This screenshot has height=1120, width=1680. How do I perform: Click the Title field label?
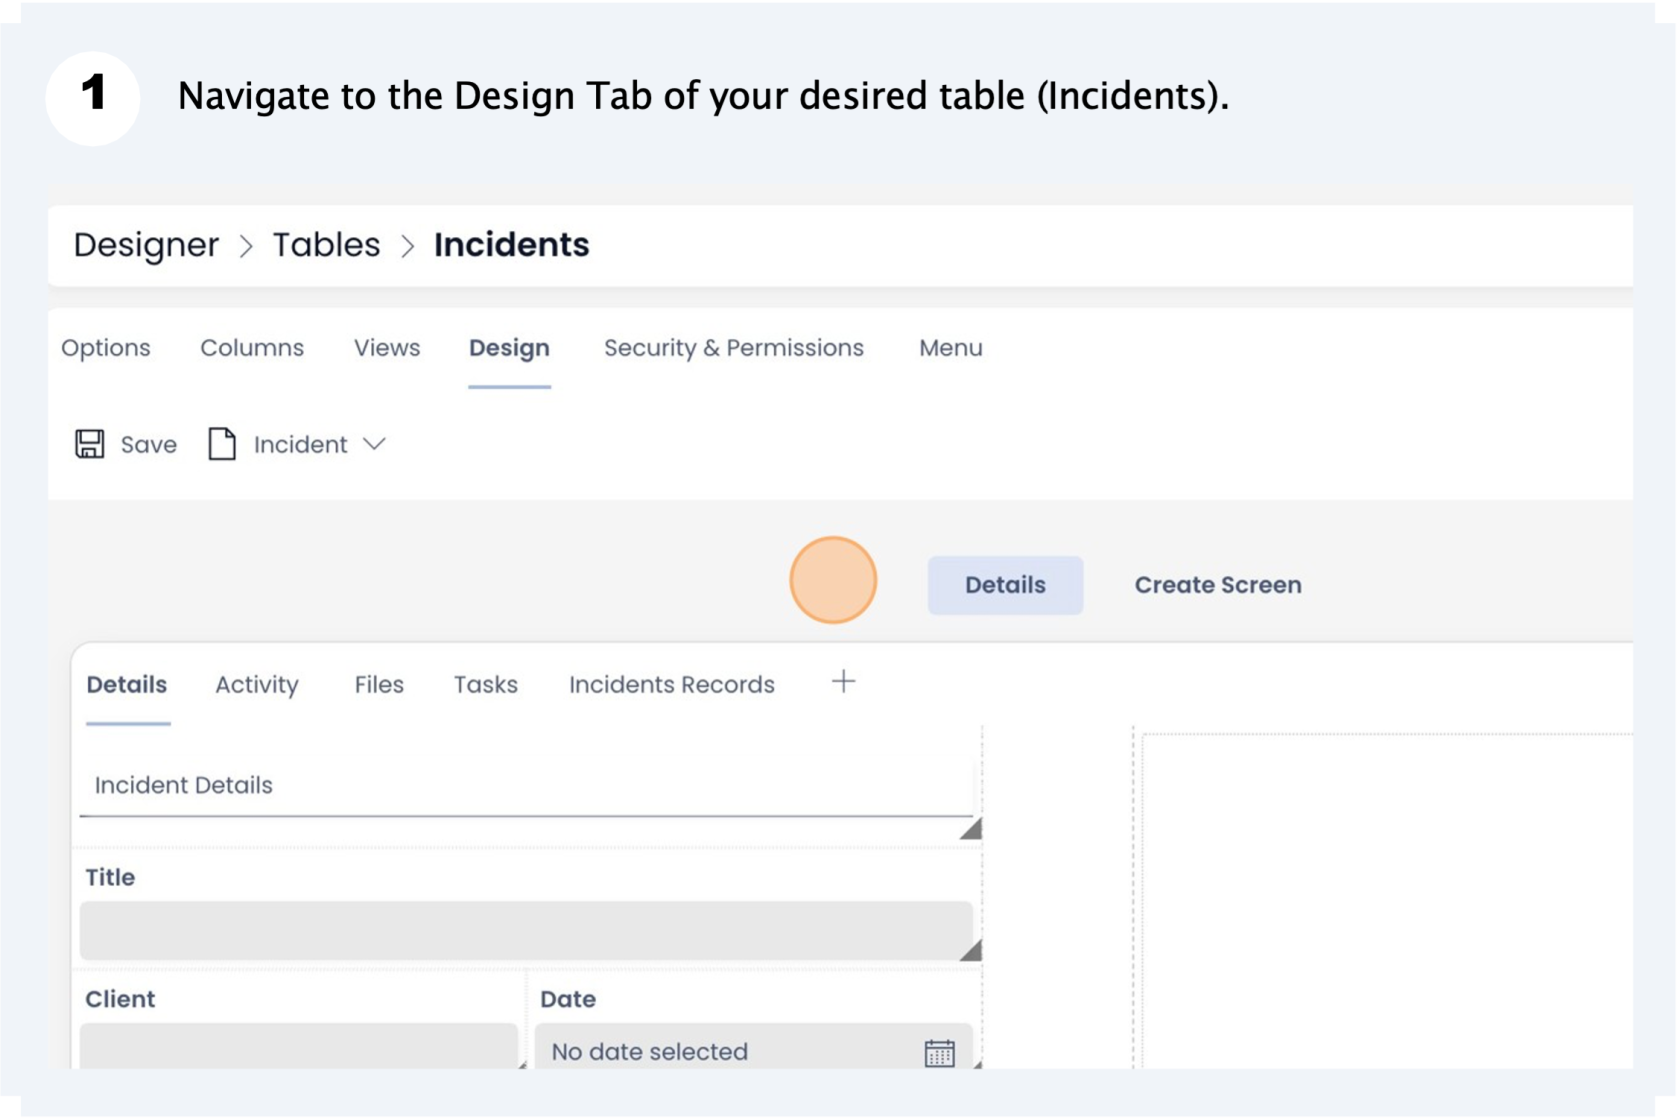tap(110, 878)
